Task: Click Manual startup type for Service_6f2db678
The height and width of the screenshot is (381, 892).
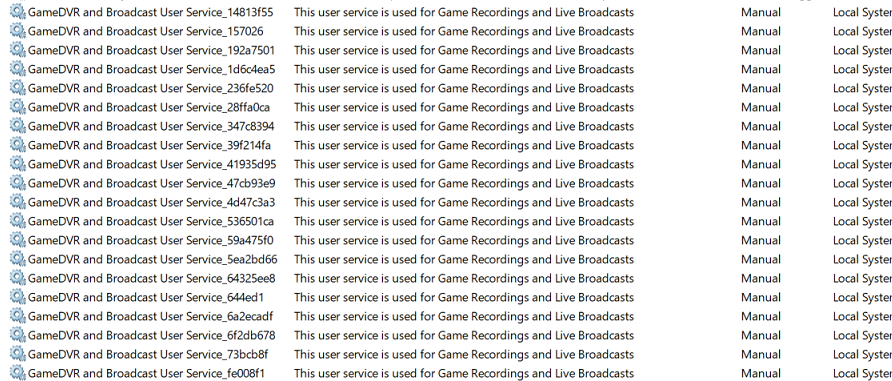Action: click(x=761, y=335)
